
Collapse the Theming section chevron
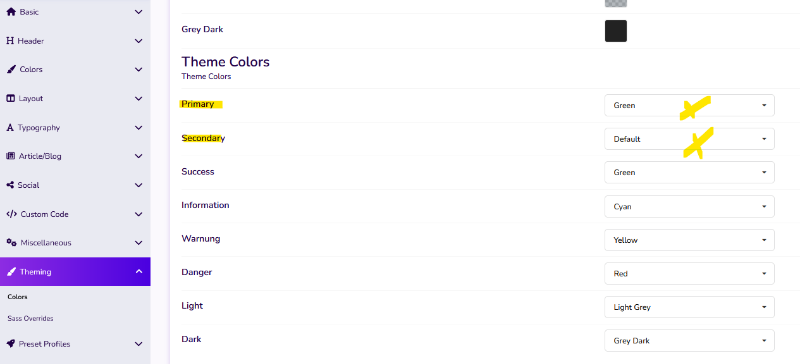click(x=139, y=272)
